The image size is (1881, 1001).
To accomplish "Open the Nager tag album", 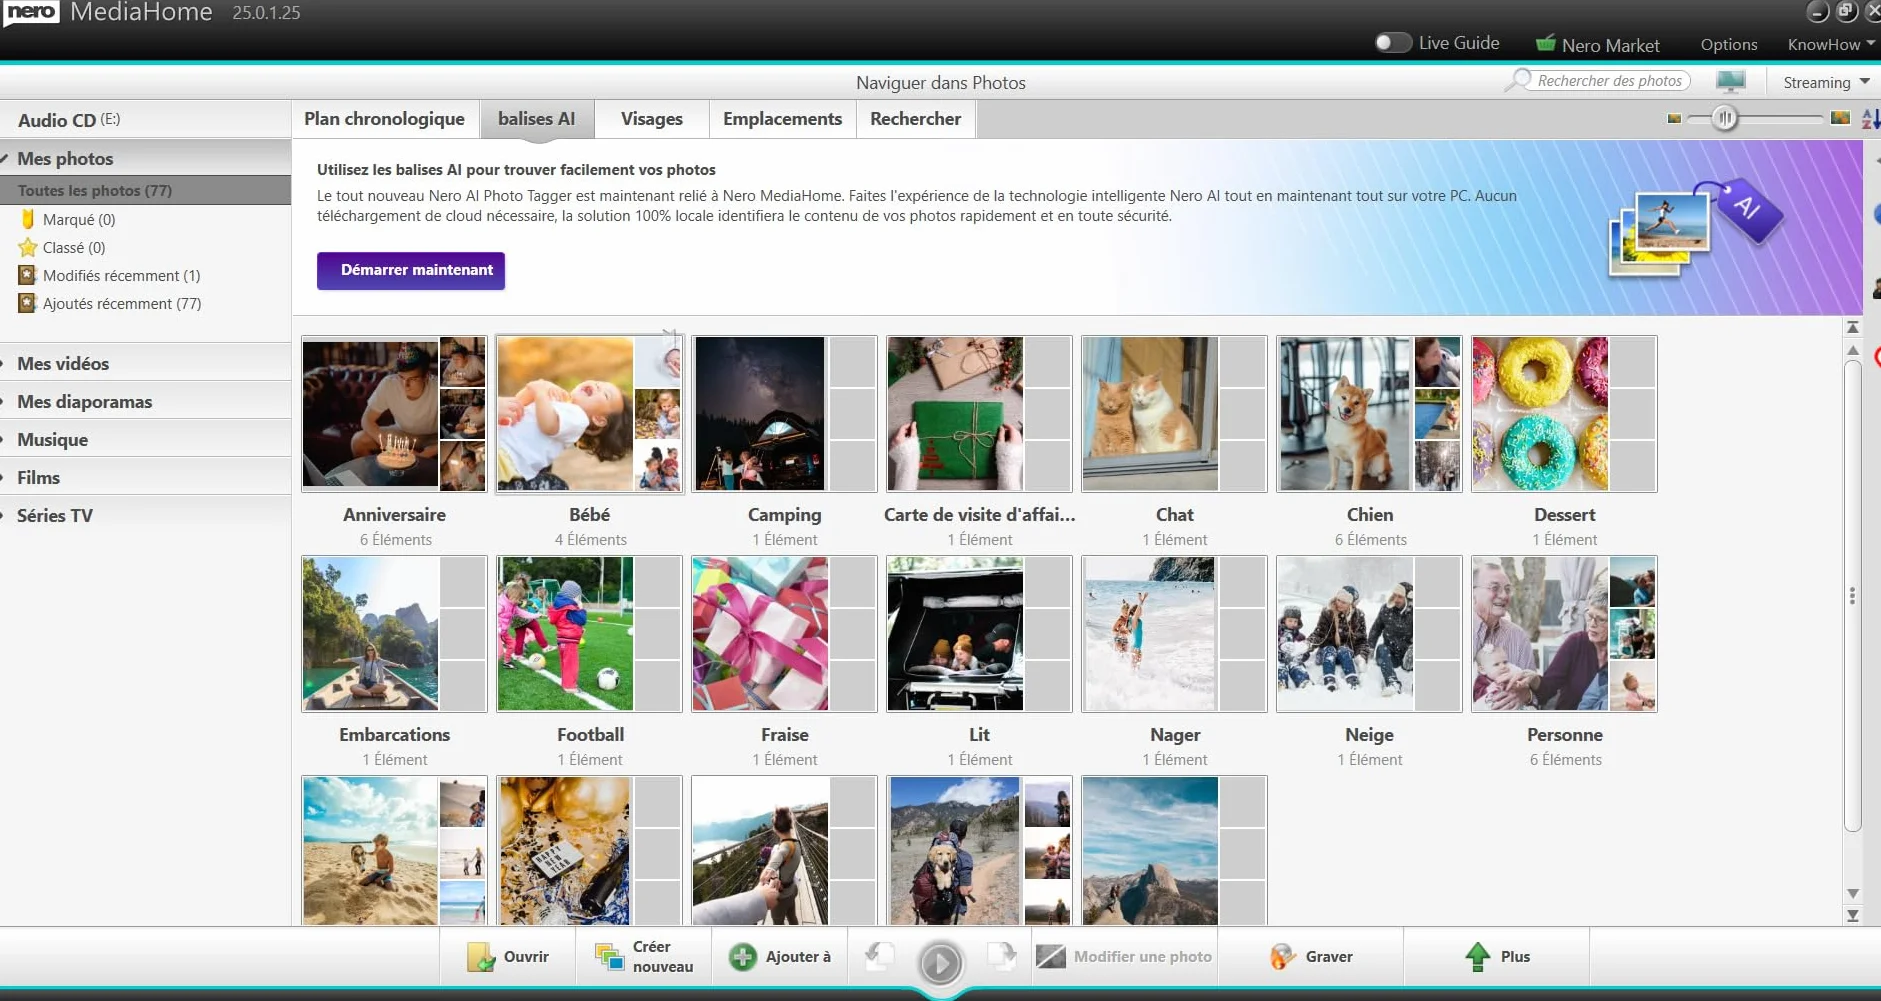I will pos(1174,634).
